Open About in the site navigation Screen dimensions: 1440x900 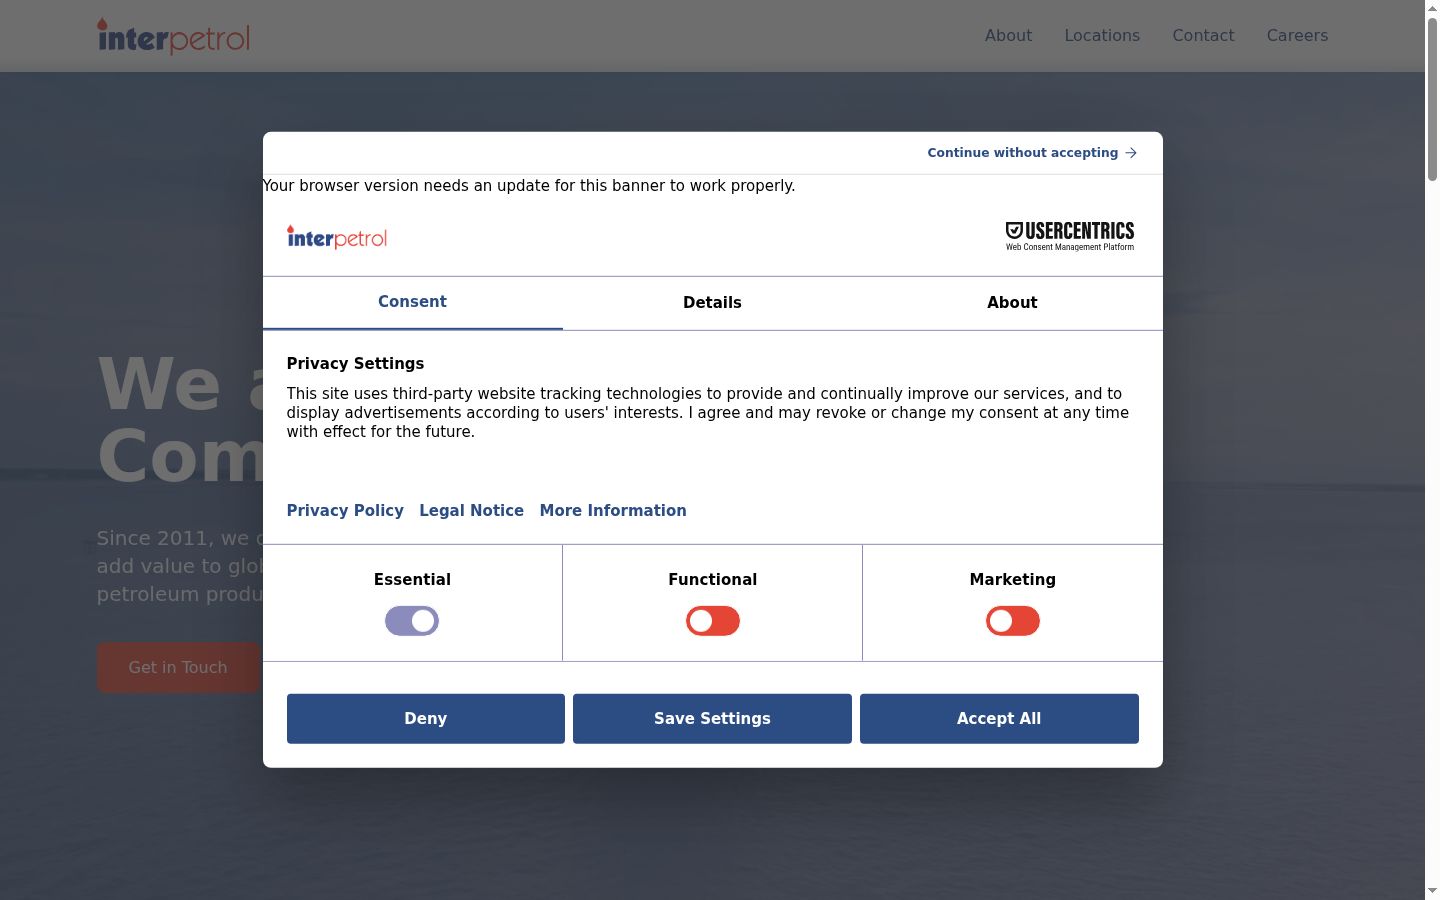pyautogui.click(x=1008, y=36)
